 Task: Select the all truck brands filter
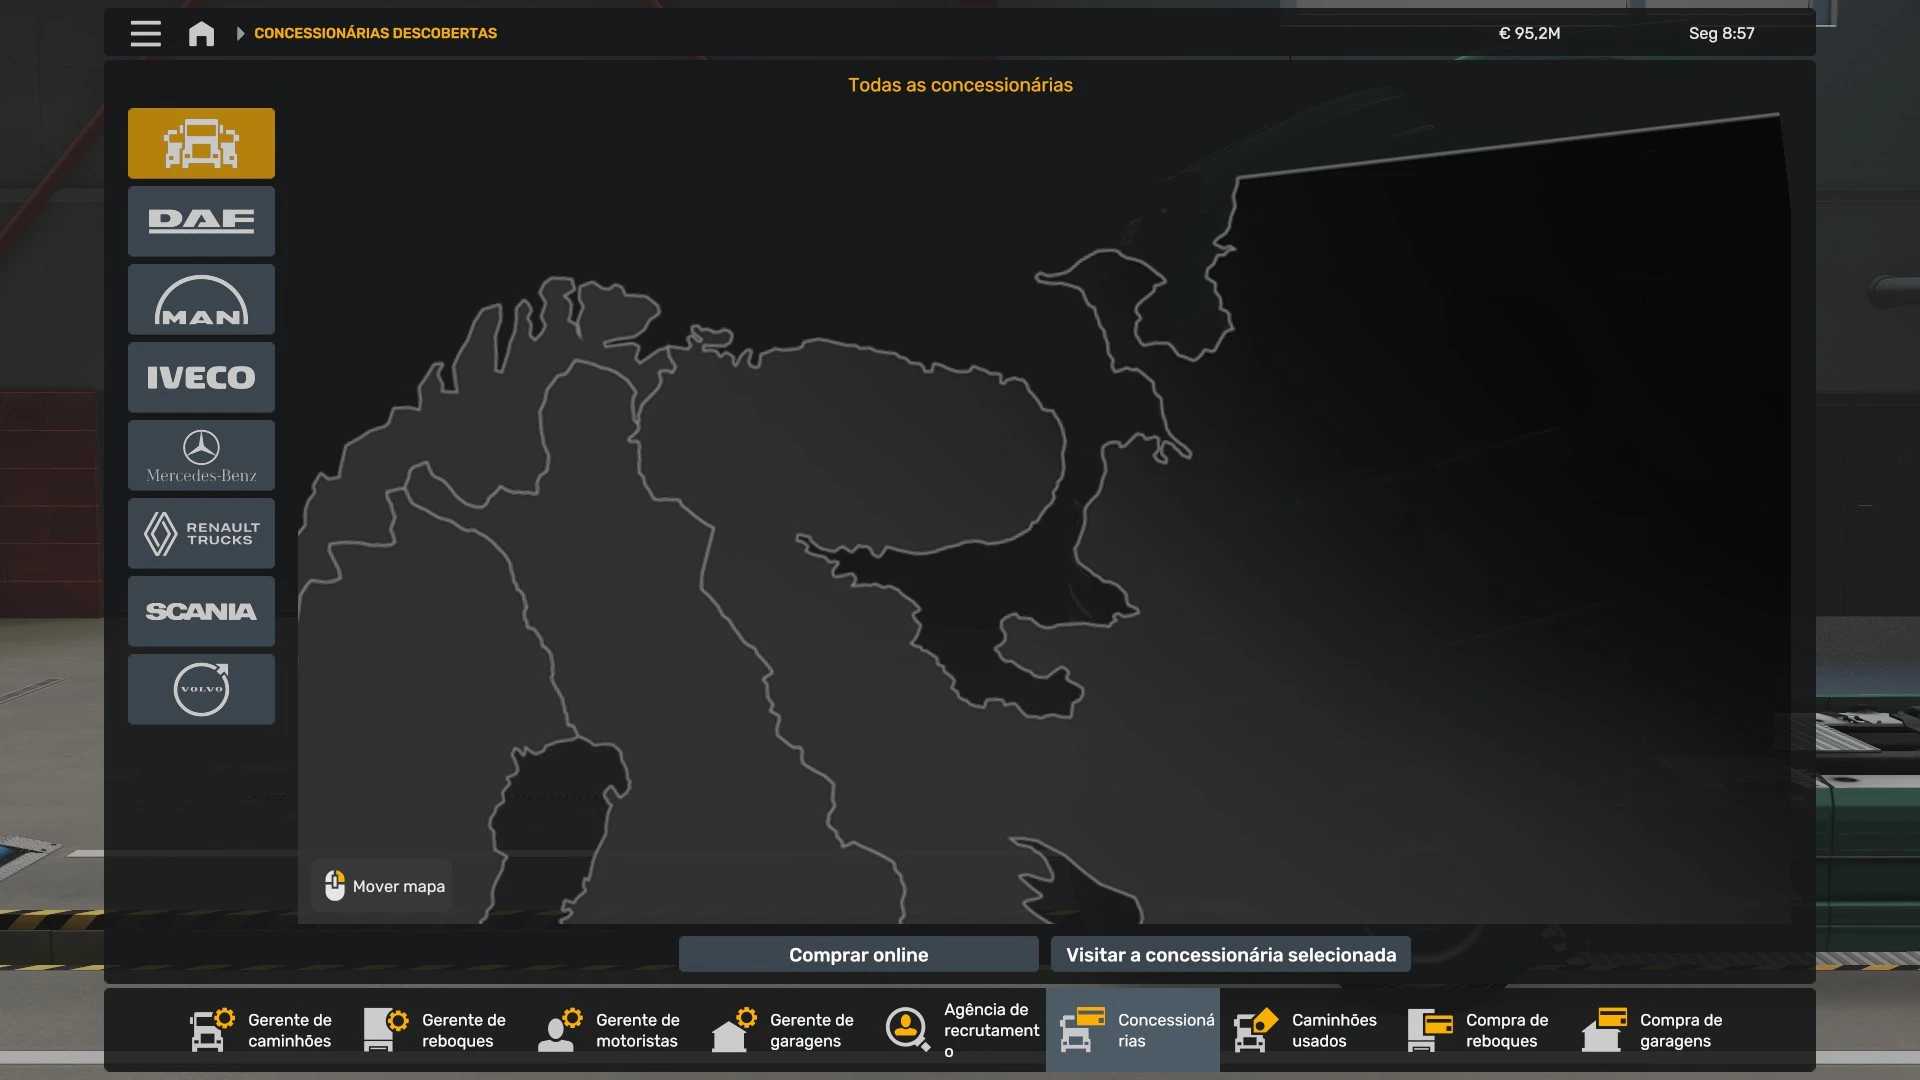pyautogui.click(x=201, y=143)
